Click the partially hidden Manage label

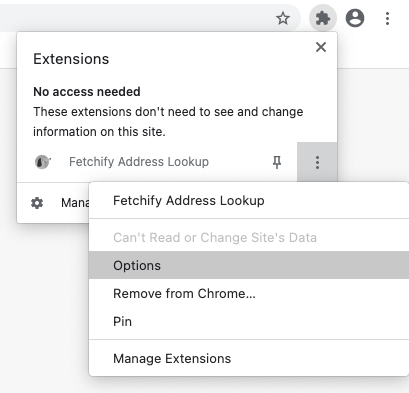[75, 203]
